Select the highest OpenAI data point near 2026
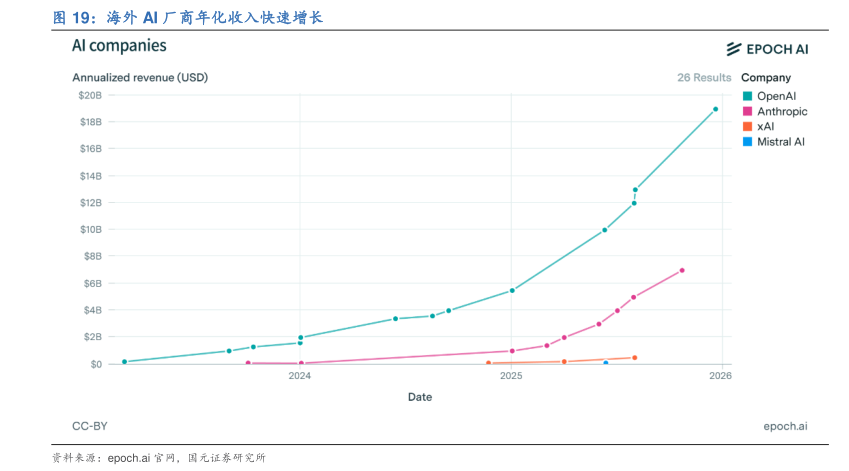Viewport: 849px width, 471px height. (x=715, y=109)
